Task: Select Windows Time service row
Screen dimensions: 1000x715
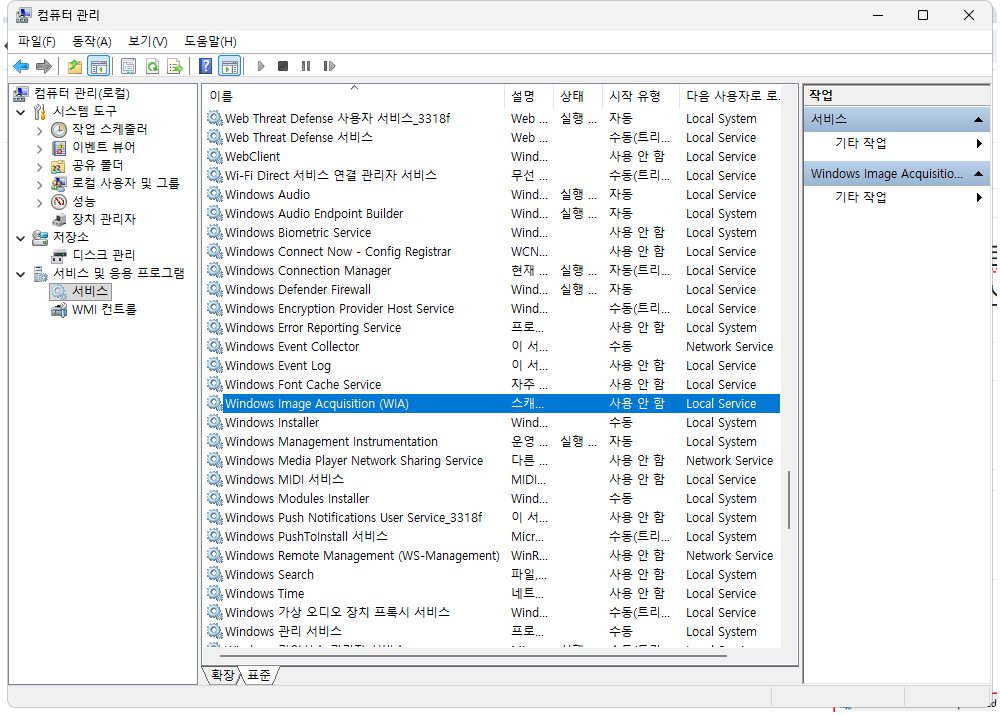Action: pyautogui.click(x=492, y=594)
